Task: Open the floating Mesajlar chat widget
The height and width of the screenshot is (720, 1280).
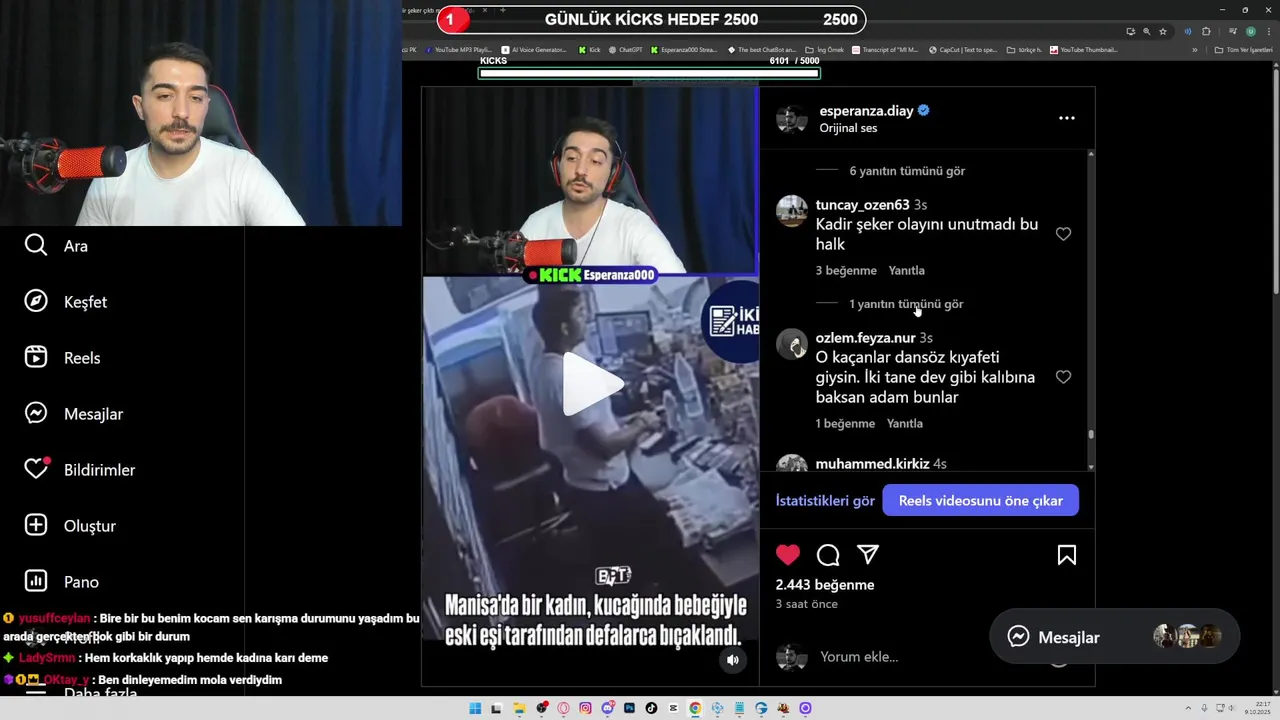Action: [x=1115, y=637]
